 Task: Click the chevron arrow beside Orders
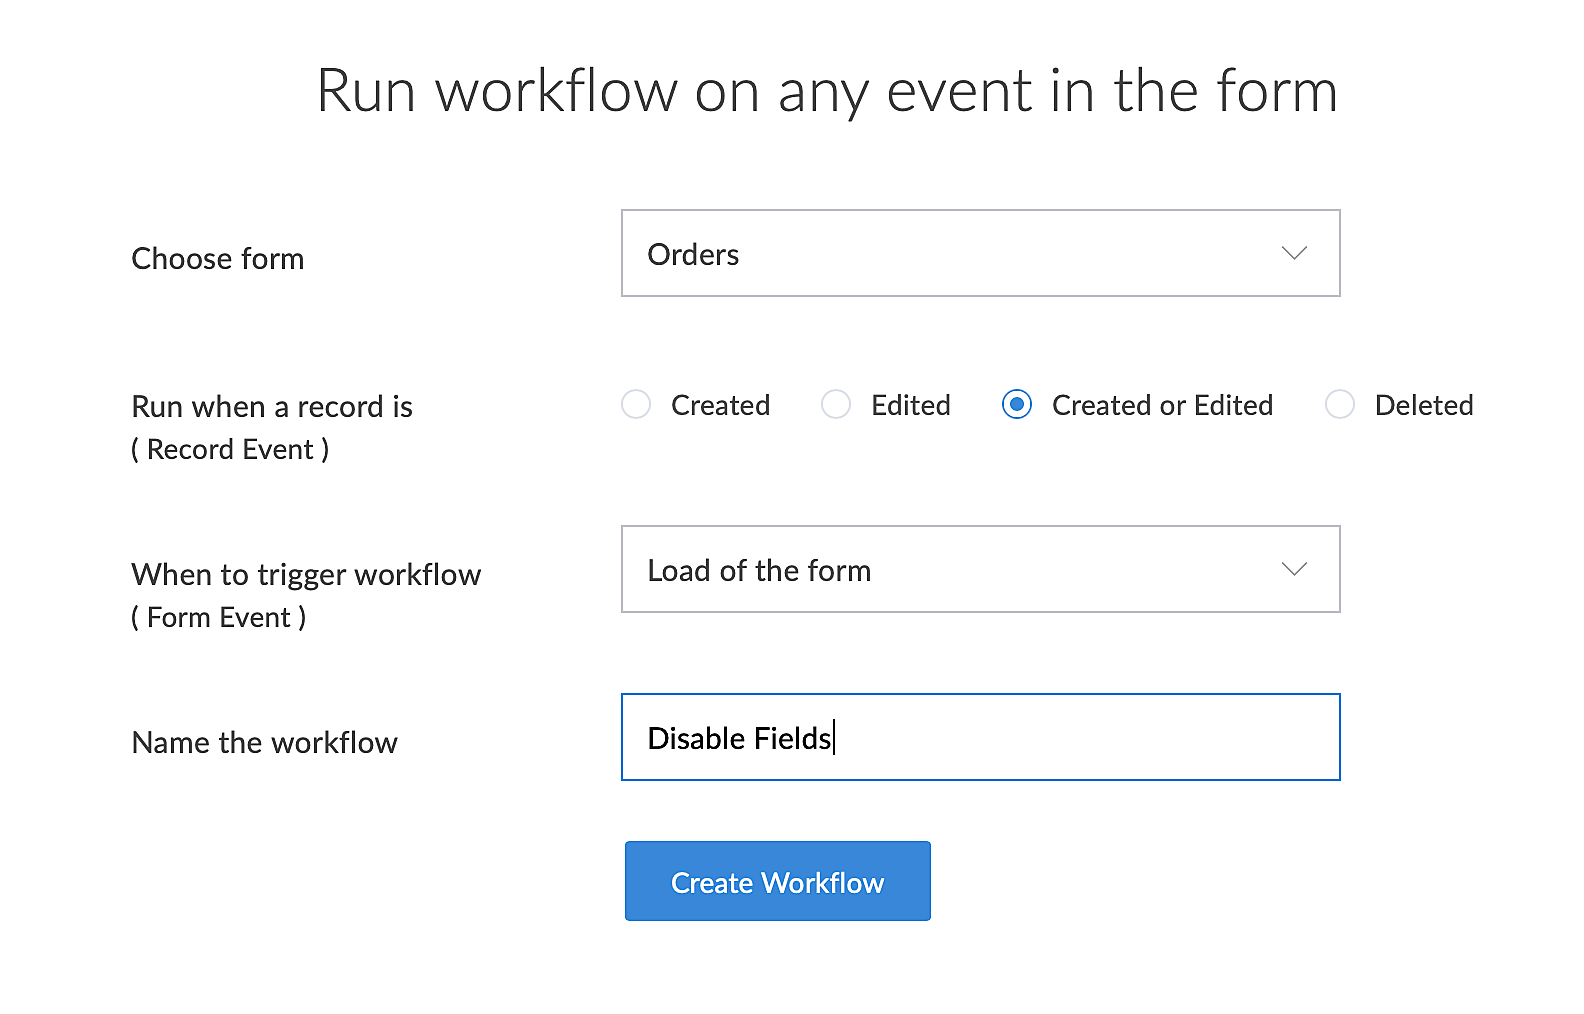coord(1294,254)
